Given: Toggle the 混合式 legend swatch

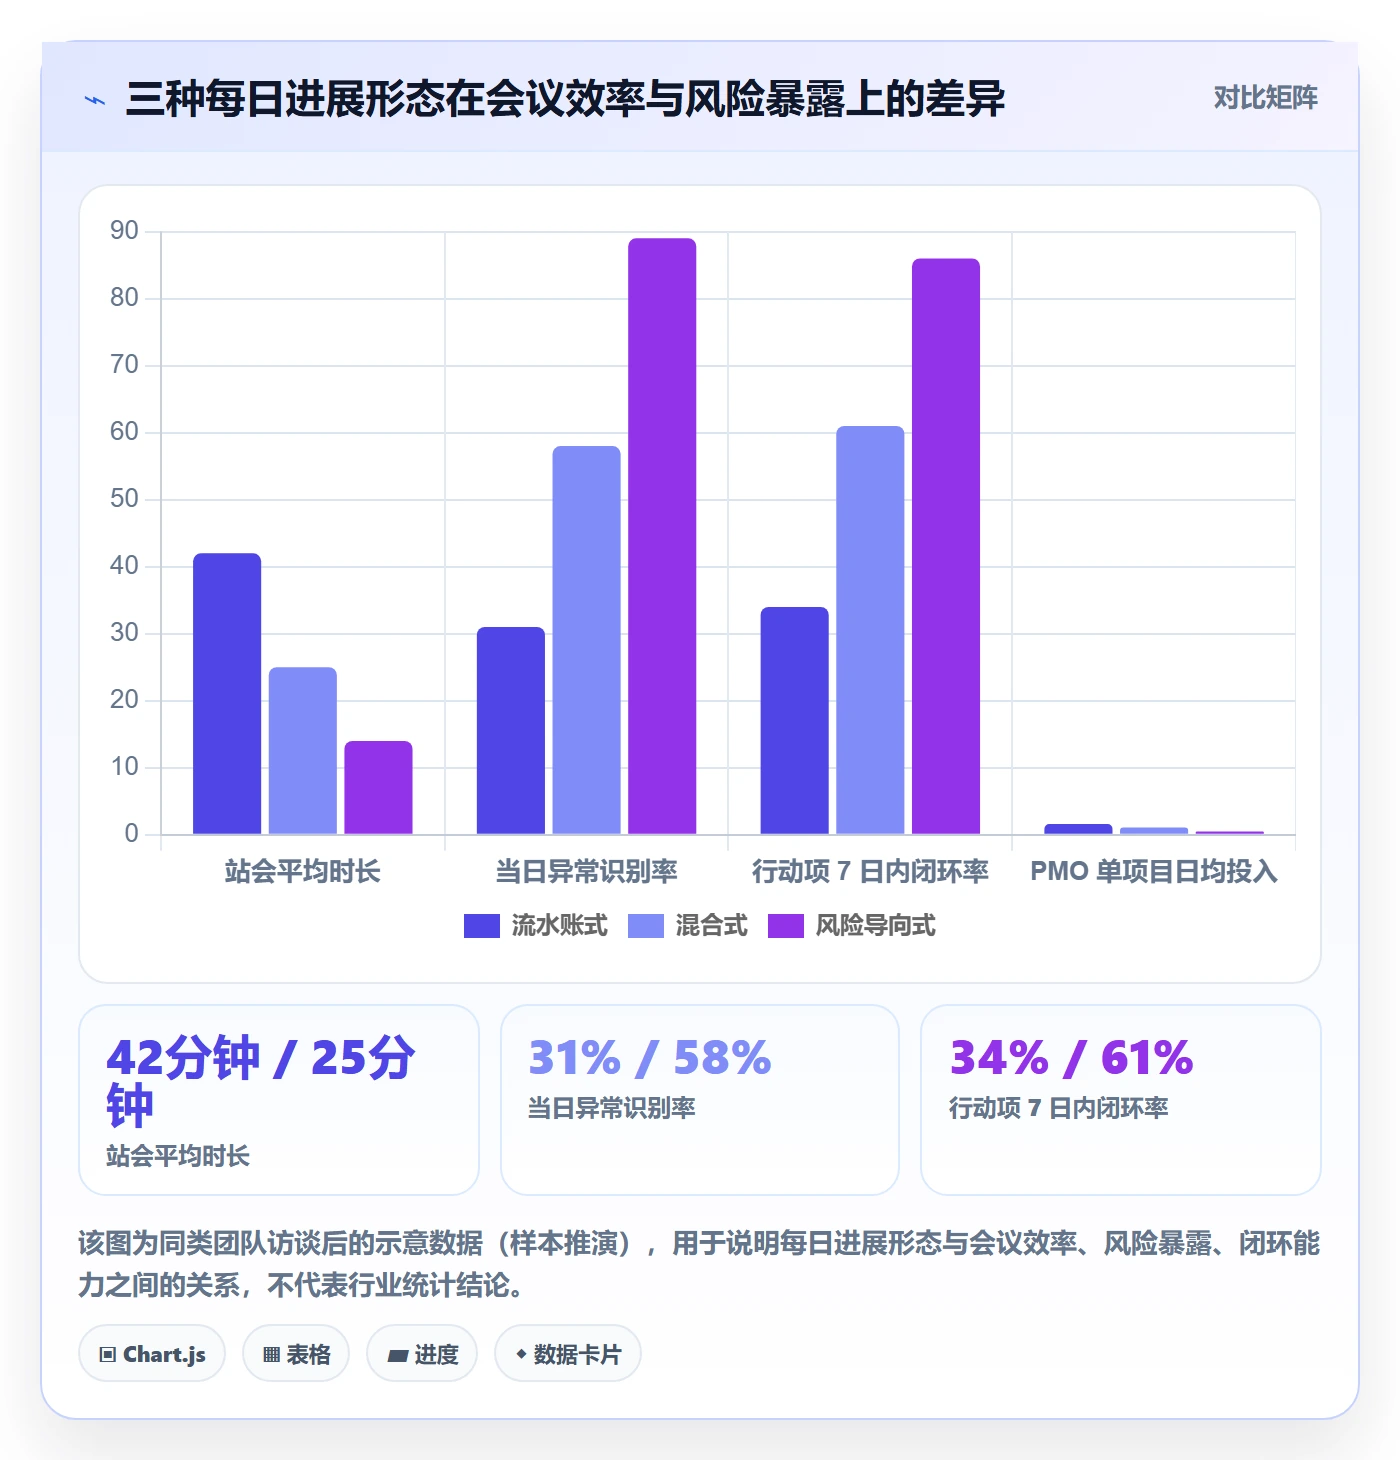Looking at the screenshot, I should click(x=645, y=926).
